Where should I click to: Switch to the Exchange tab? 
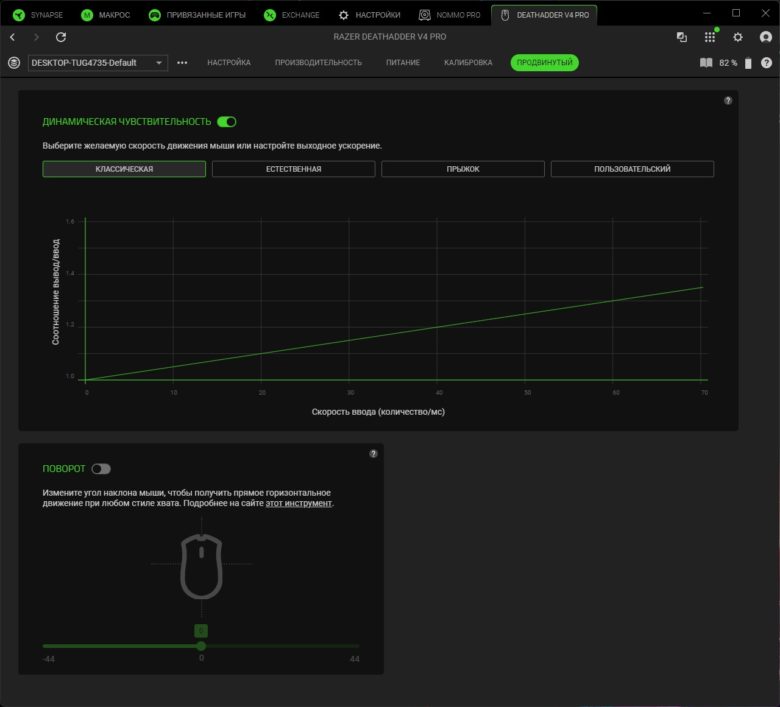point(292,15)
